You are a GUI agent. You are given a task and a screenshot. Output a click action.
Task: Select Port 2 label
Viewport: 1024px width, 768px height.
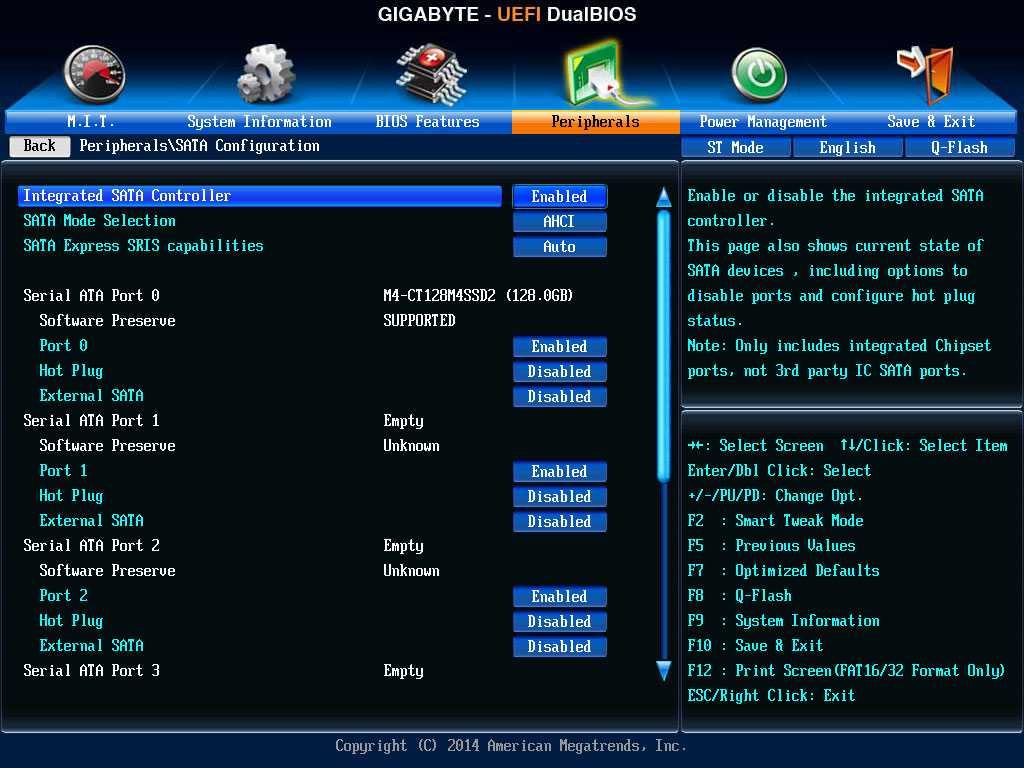point(63,596)
